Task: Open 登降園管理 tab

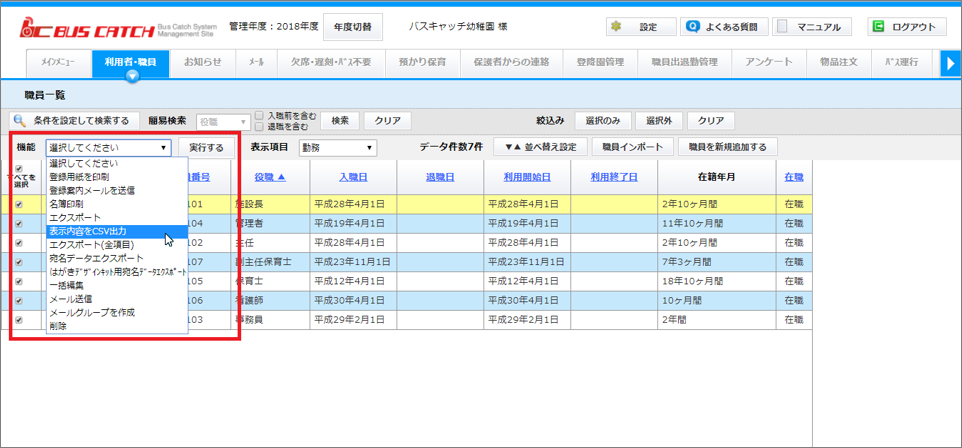Action: pos(600,63)
